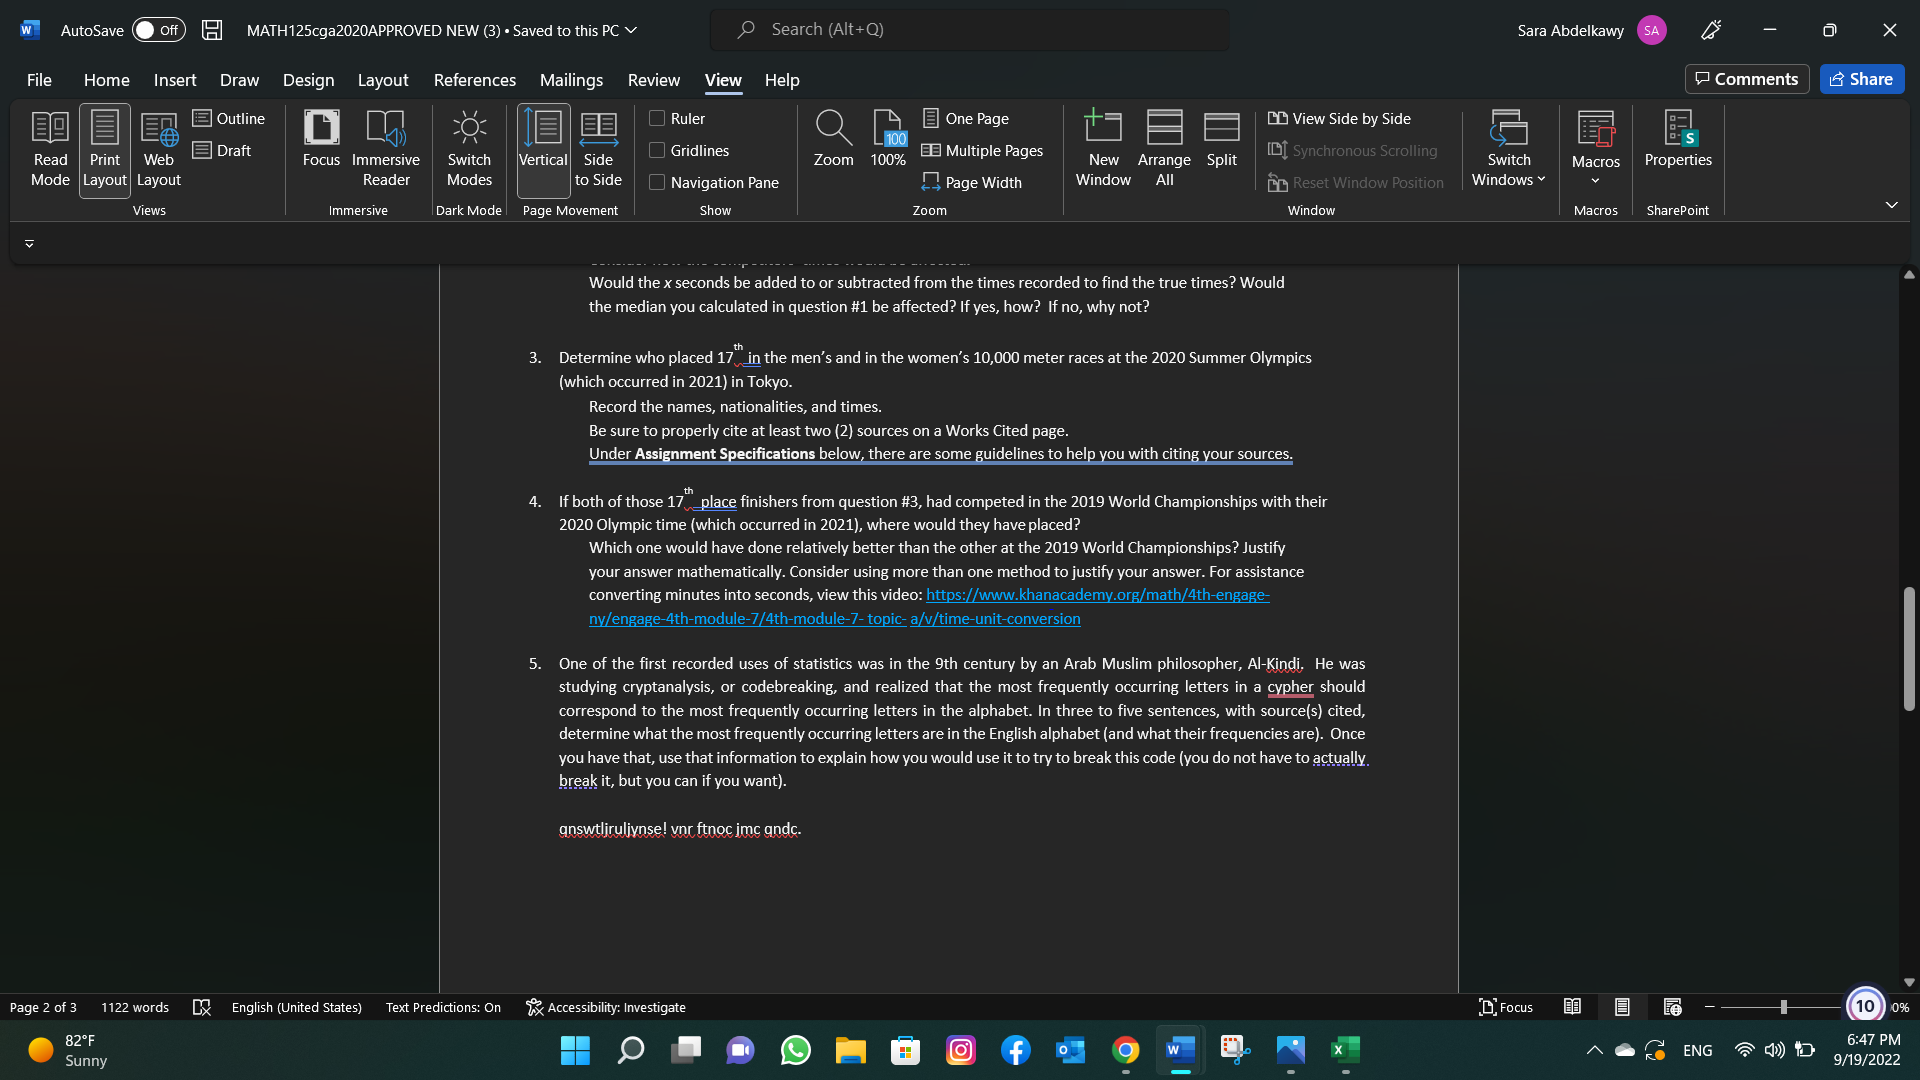This screenshot has width=1920, height=1080.
Task: Adjust the zoom slider in status bar
Action: click(1783, 1007)
